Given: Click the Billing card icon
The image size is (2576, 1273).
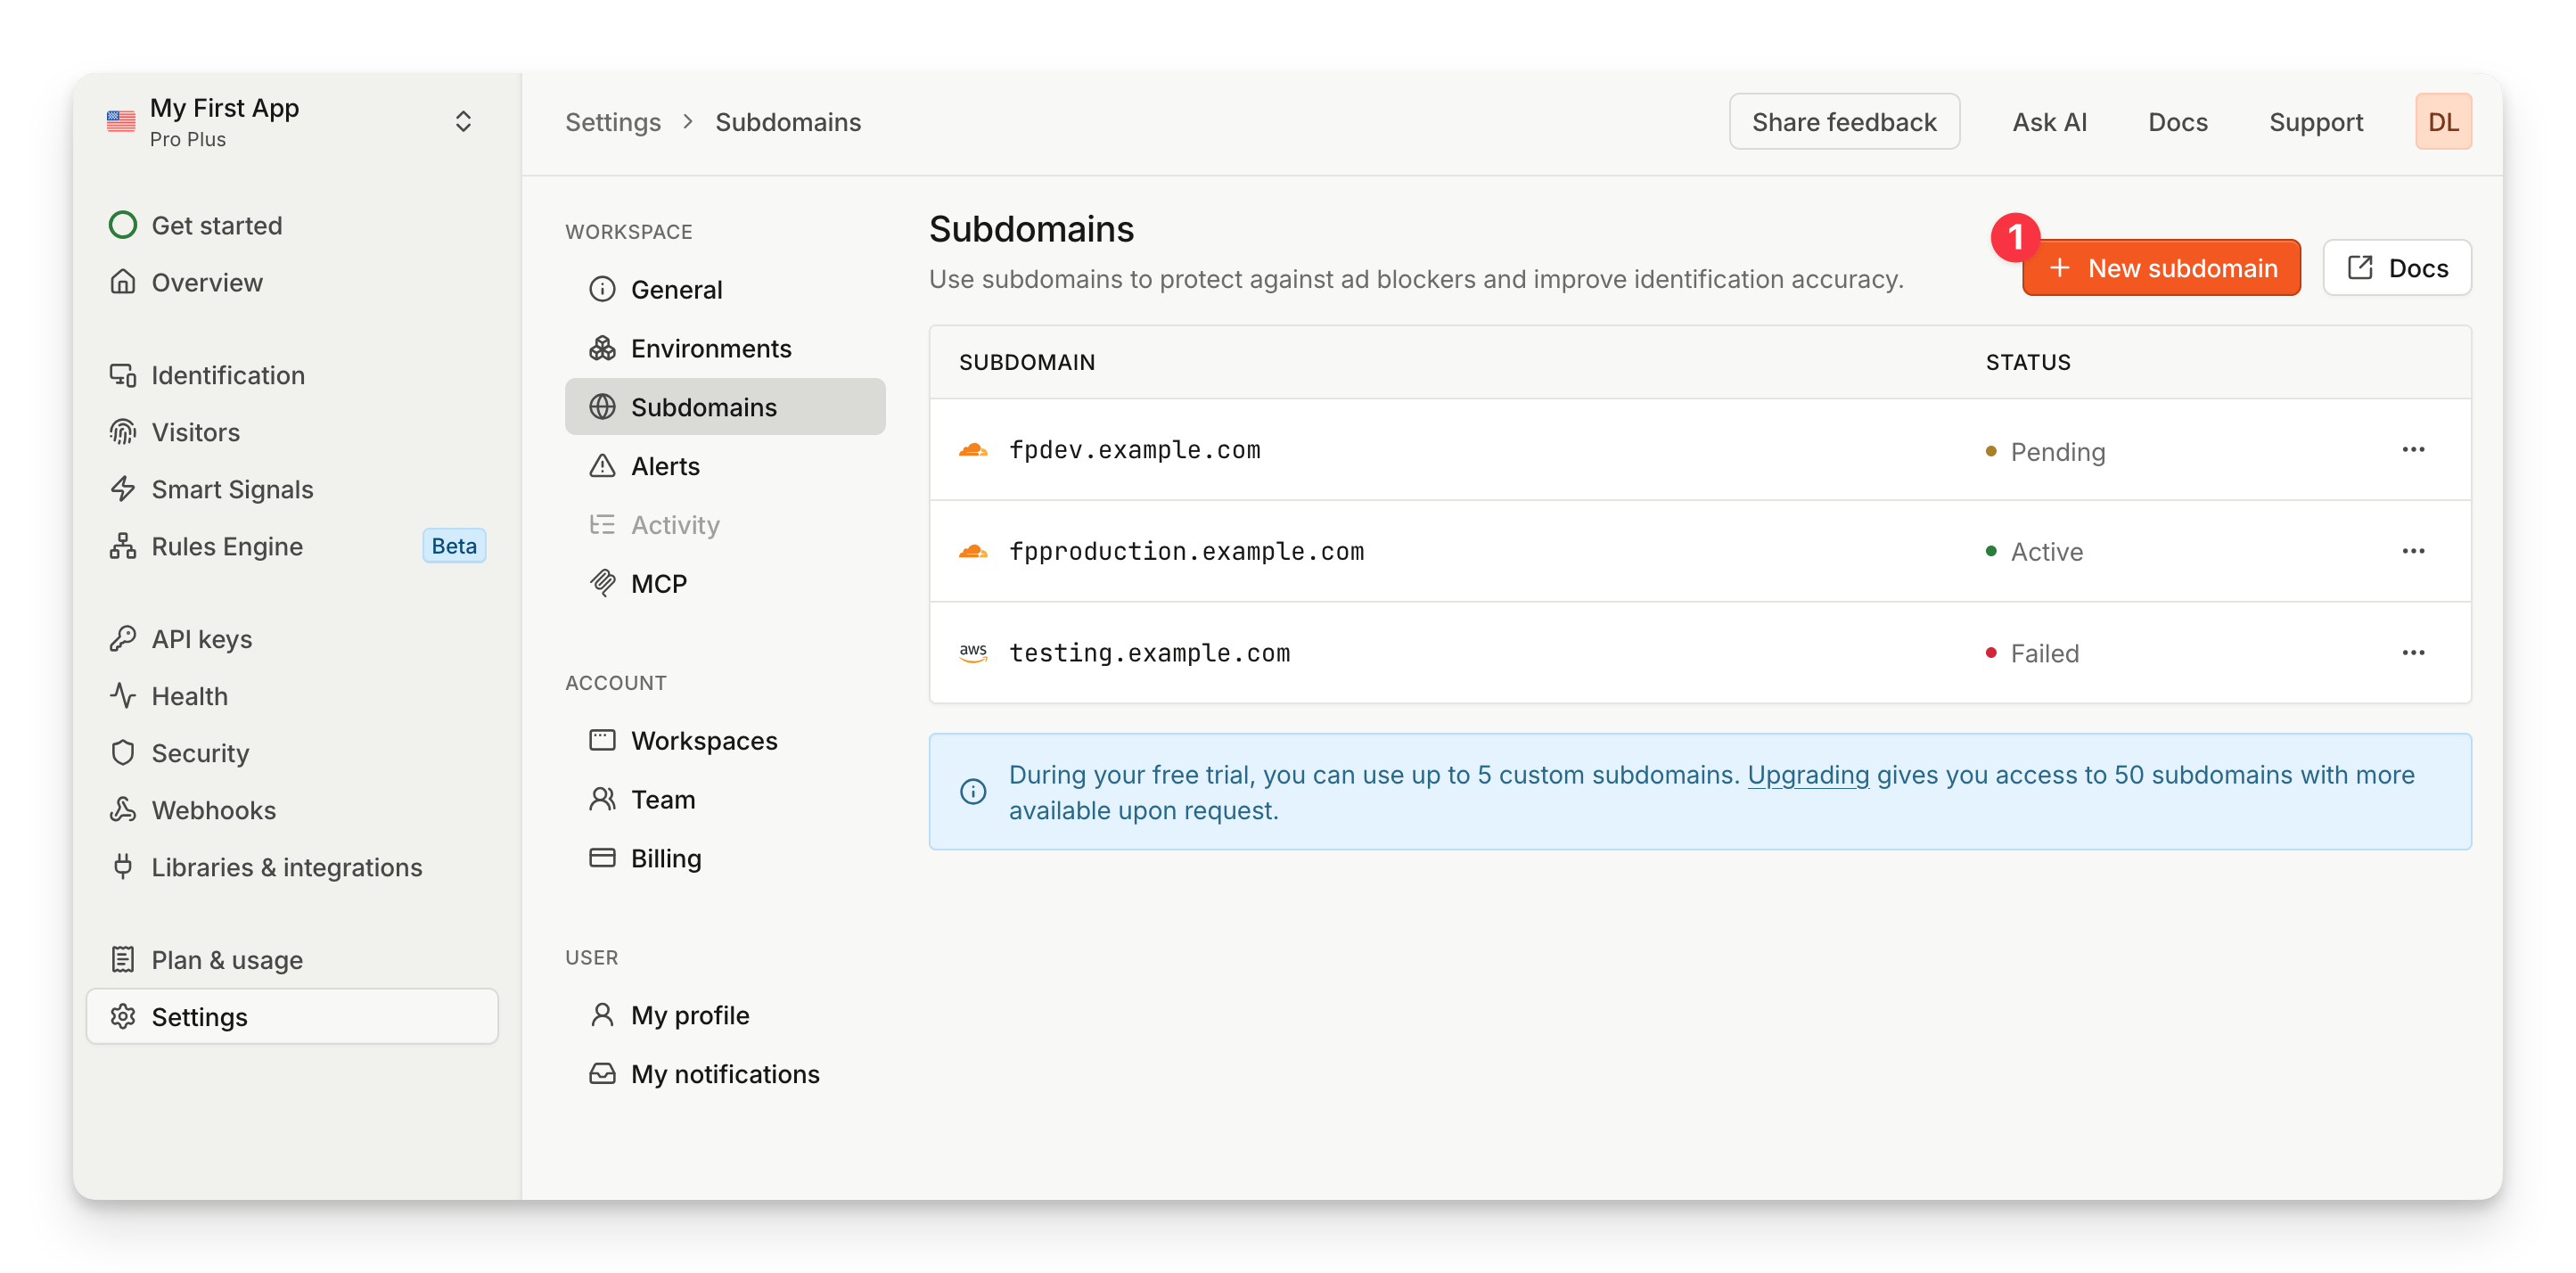Looking at the screenshot, I should pos(602,858).
